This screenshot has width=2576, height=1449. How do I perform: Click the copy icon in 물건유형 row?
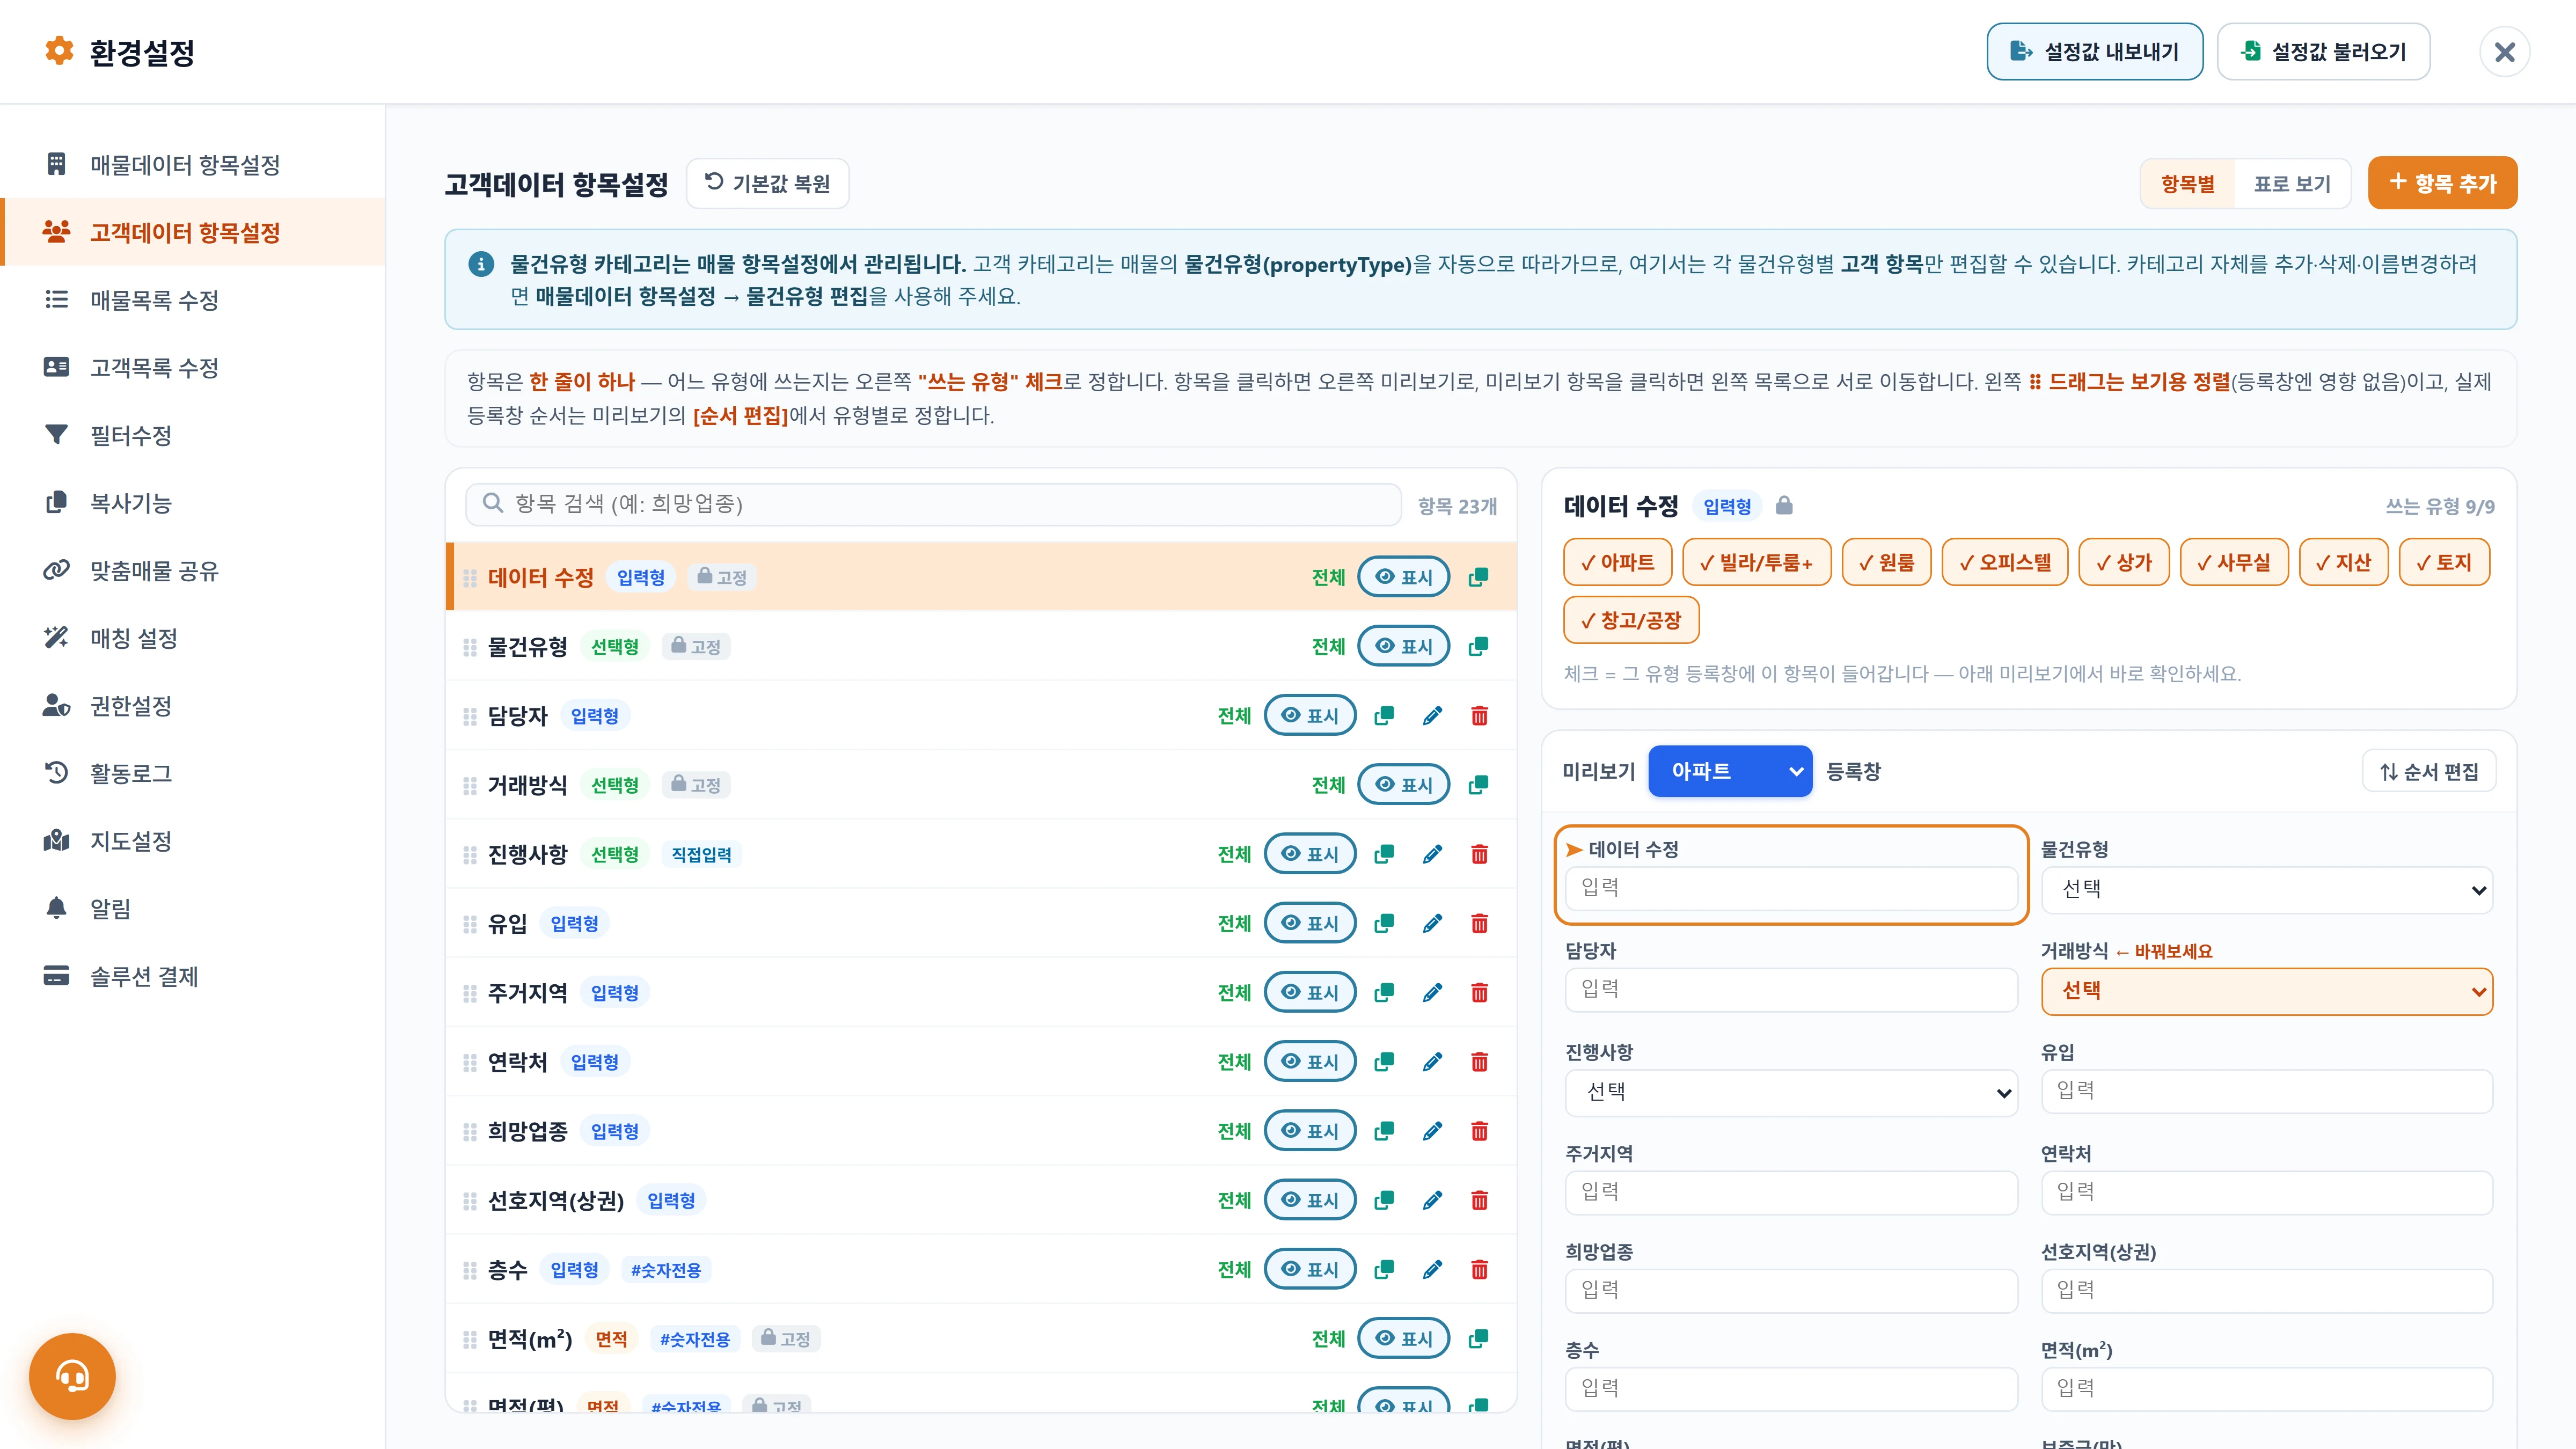[x=1478, y=647]
